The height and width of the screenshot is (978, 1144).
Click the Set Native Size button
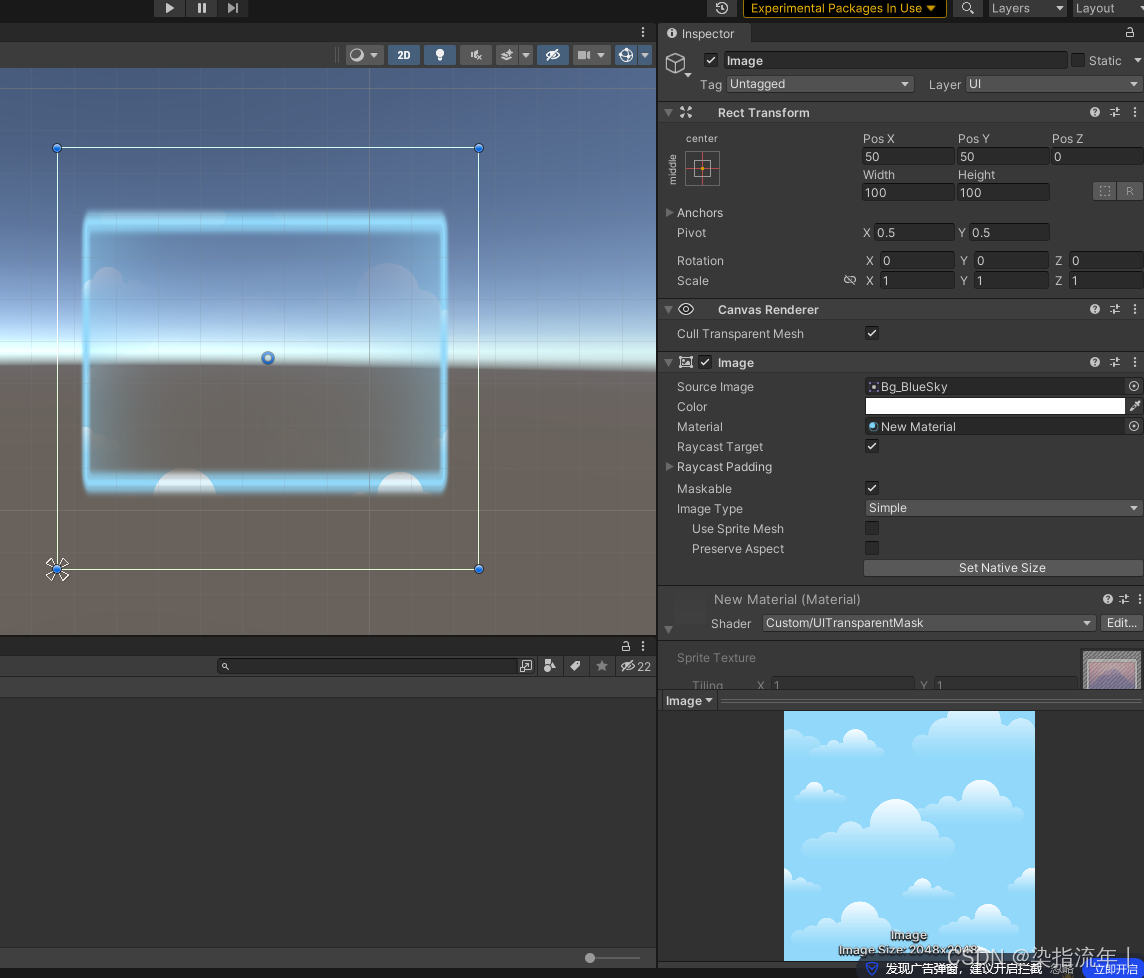coord(1002,568)
